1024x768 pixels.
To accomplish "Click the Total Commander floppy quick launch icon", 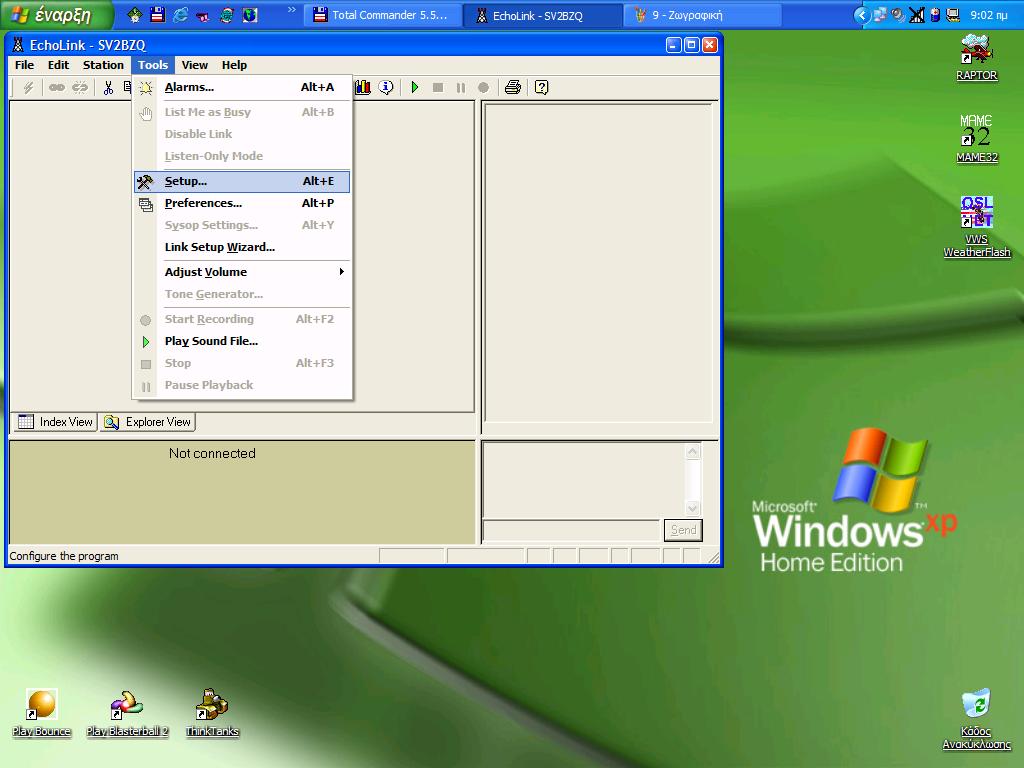I will point(157,15).
